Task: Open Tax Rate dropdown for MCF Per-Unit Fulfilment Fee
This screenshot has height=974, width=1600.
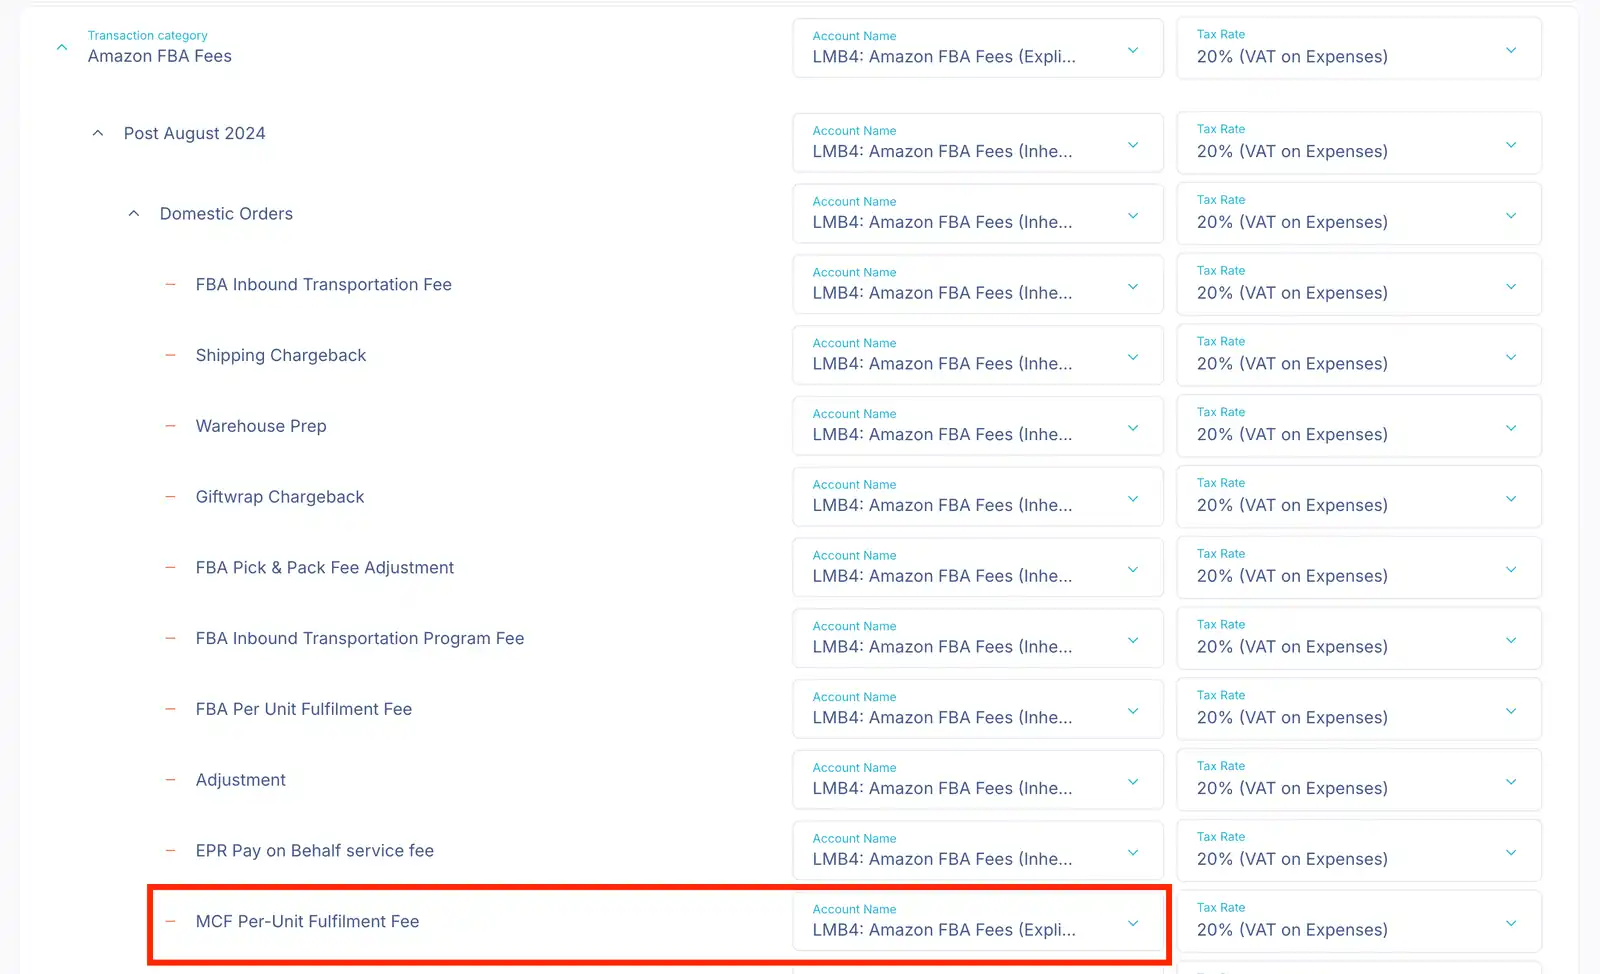Action: 1359,921
